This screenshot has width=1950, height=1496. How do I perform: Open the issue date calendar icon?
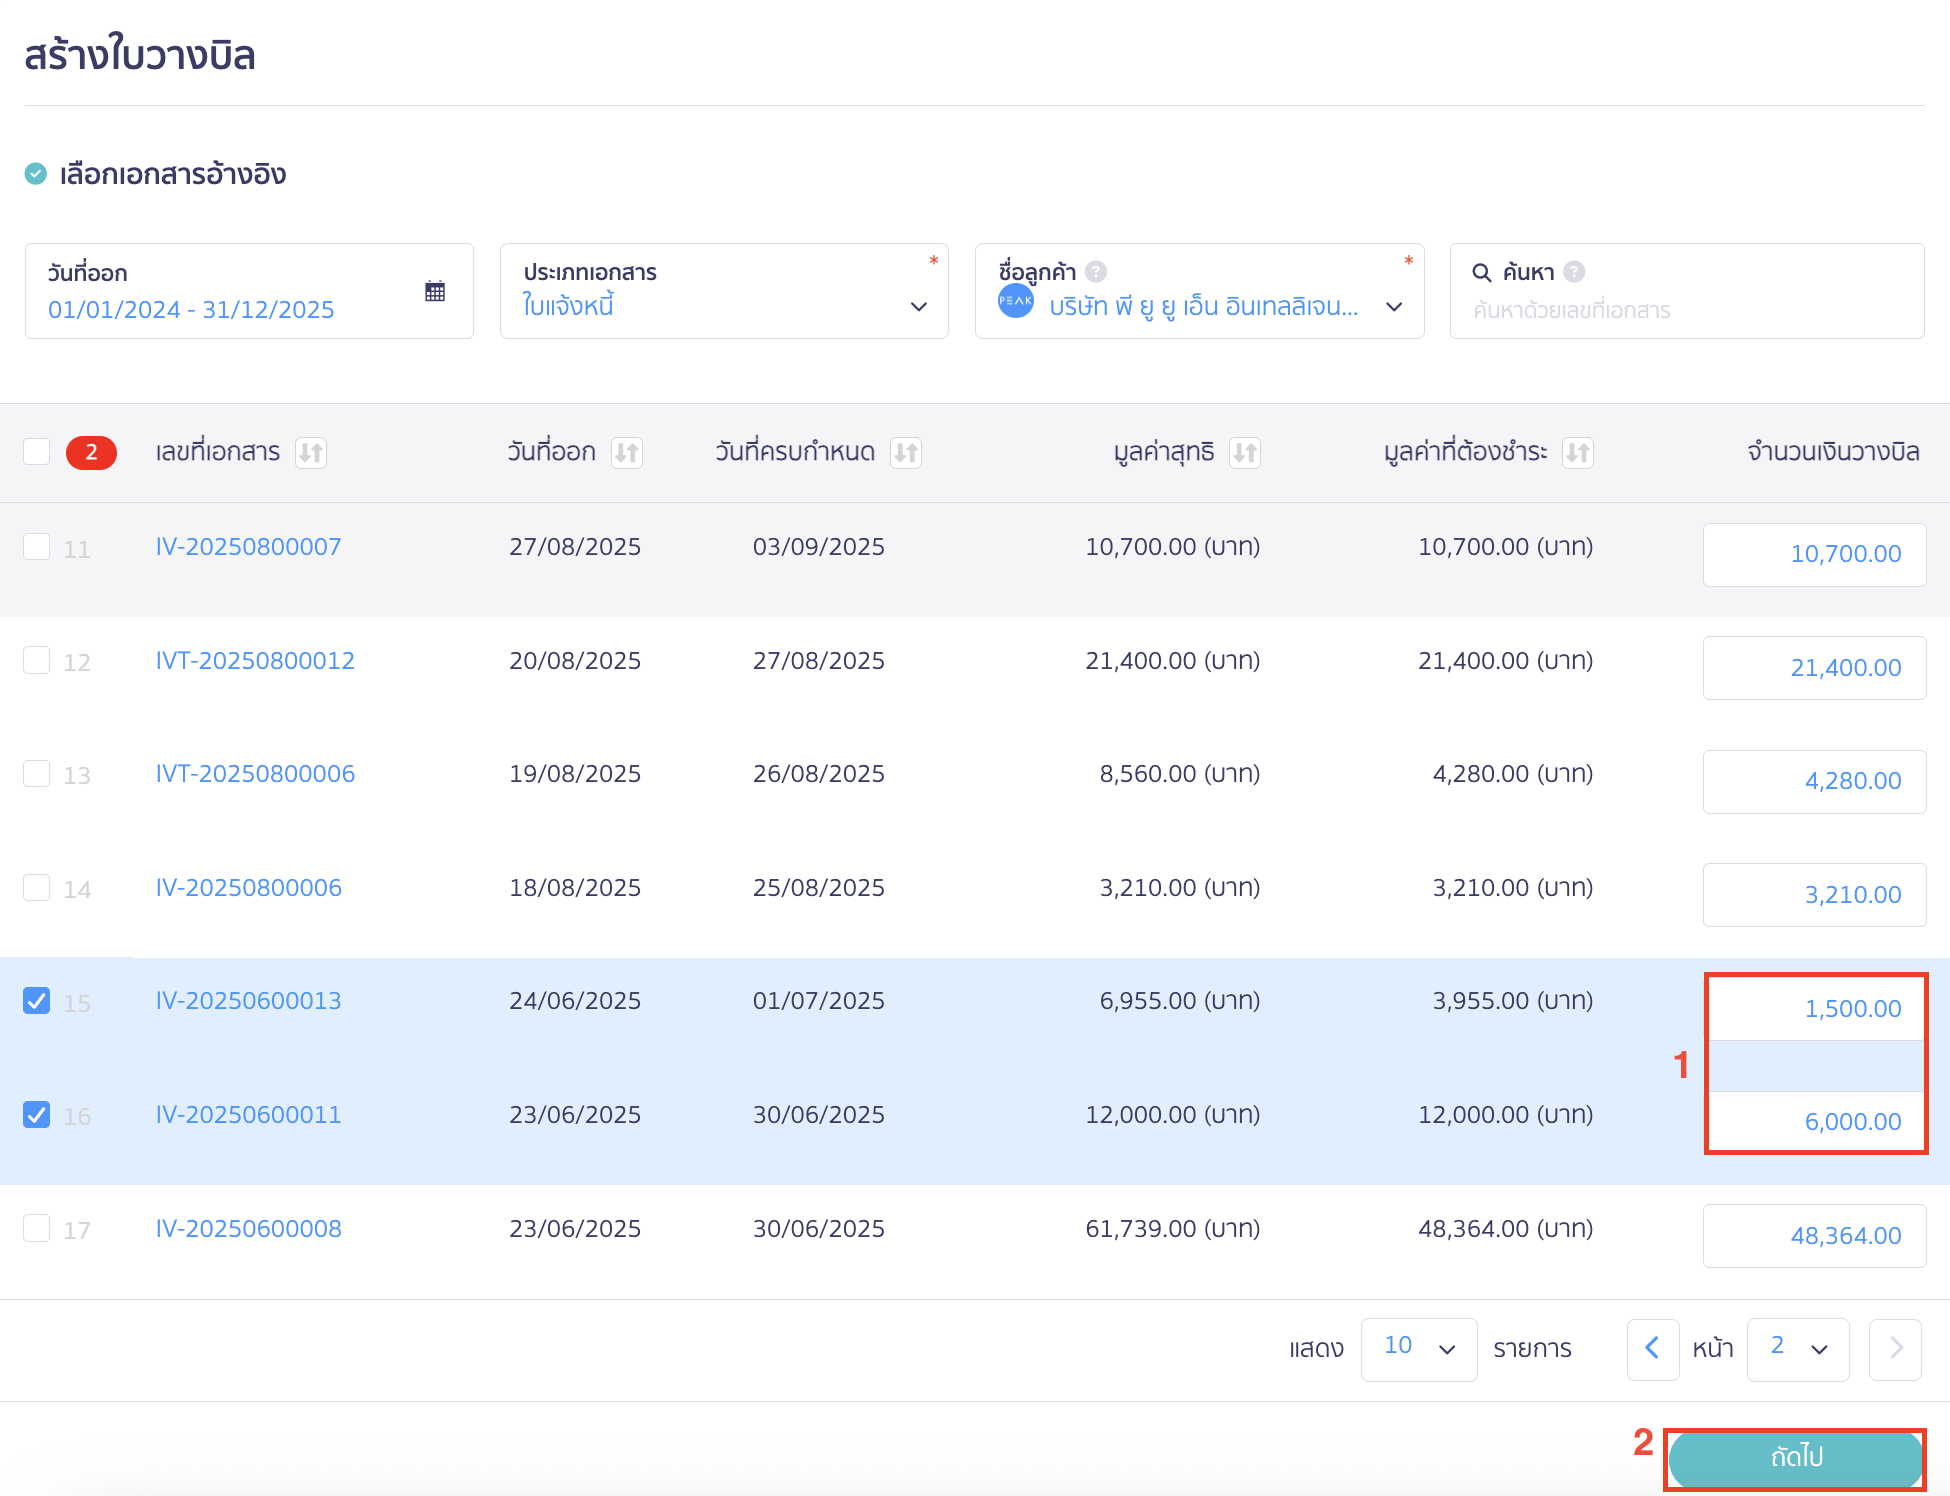(435, 291)
